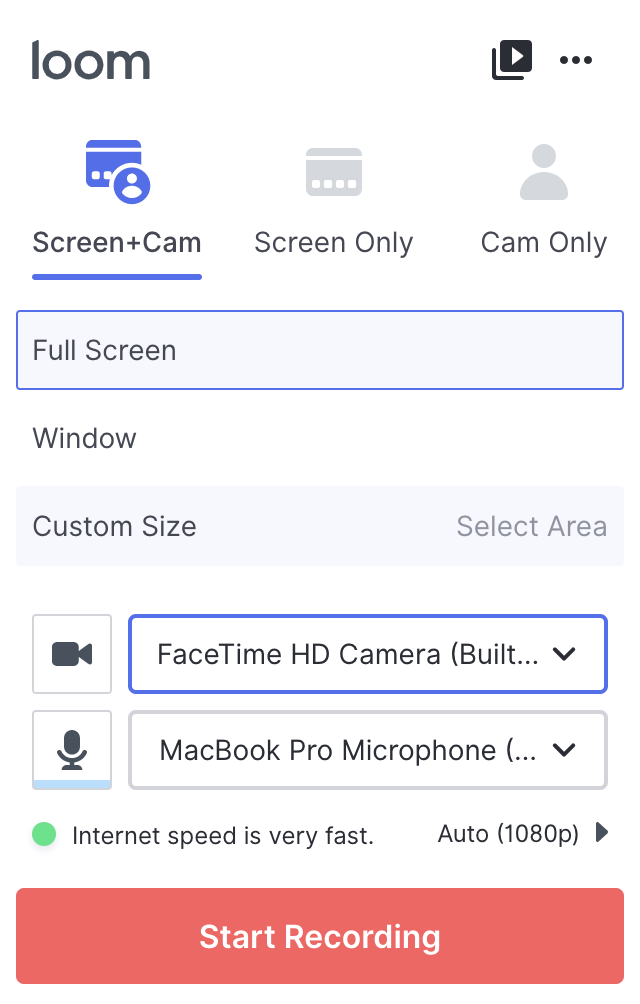Viewport: 640px width, 1004px height.
Task: Toggle the camera on/off button
Action: [x=72, y=654]
